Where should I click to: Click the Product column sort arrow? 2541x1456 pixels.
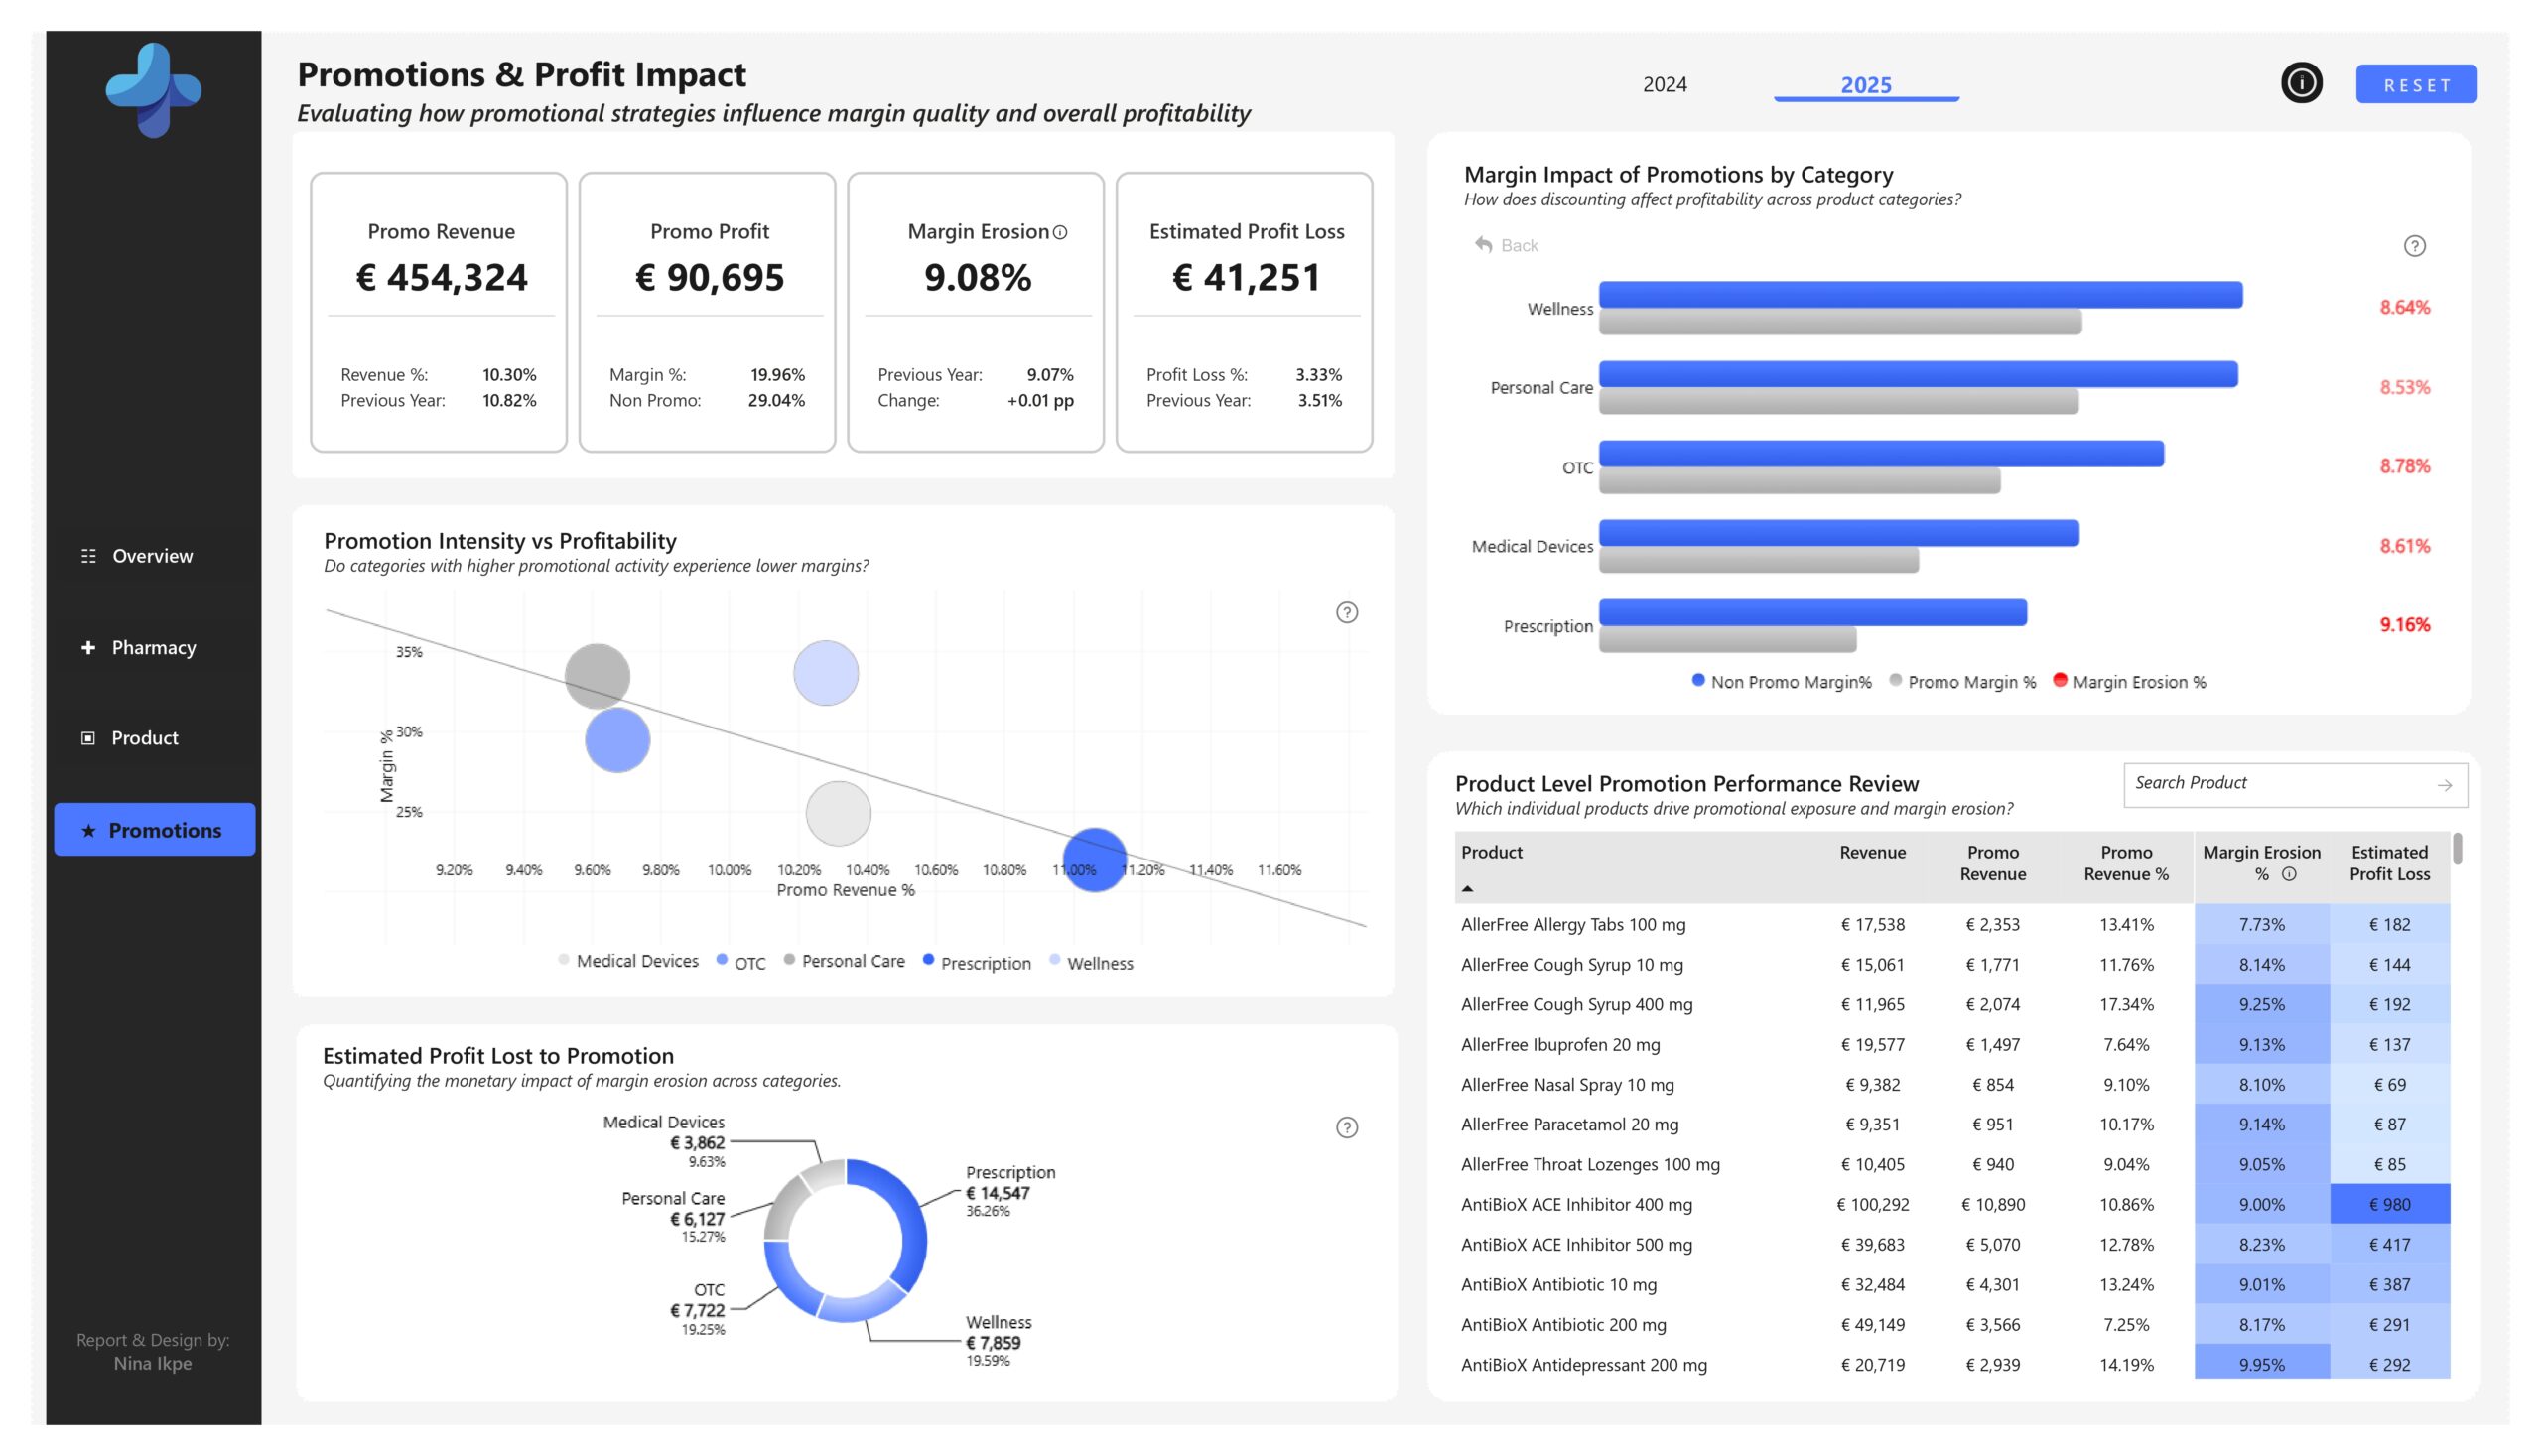[x=1467, y=889]
